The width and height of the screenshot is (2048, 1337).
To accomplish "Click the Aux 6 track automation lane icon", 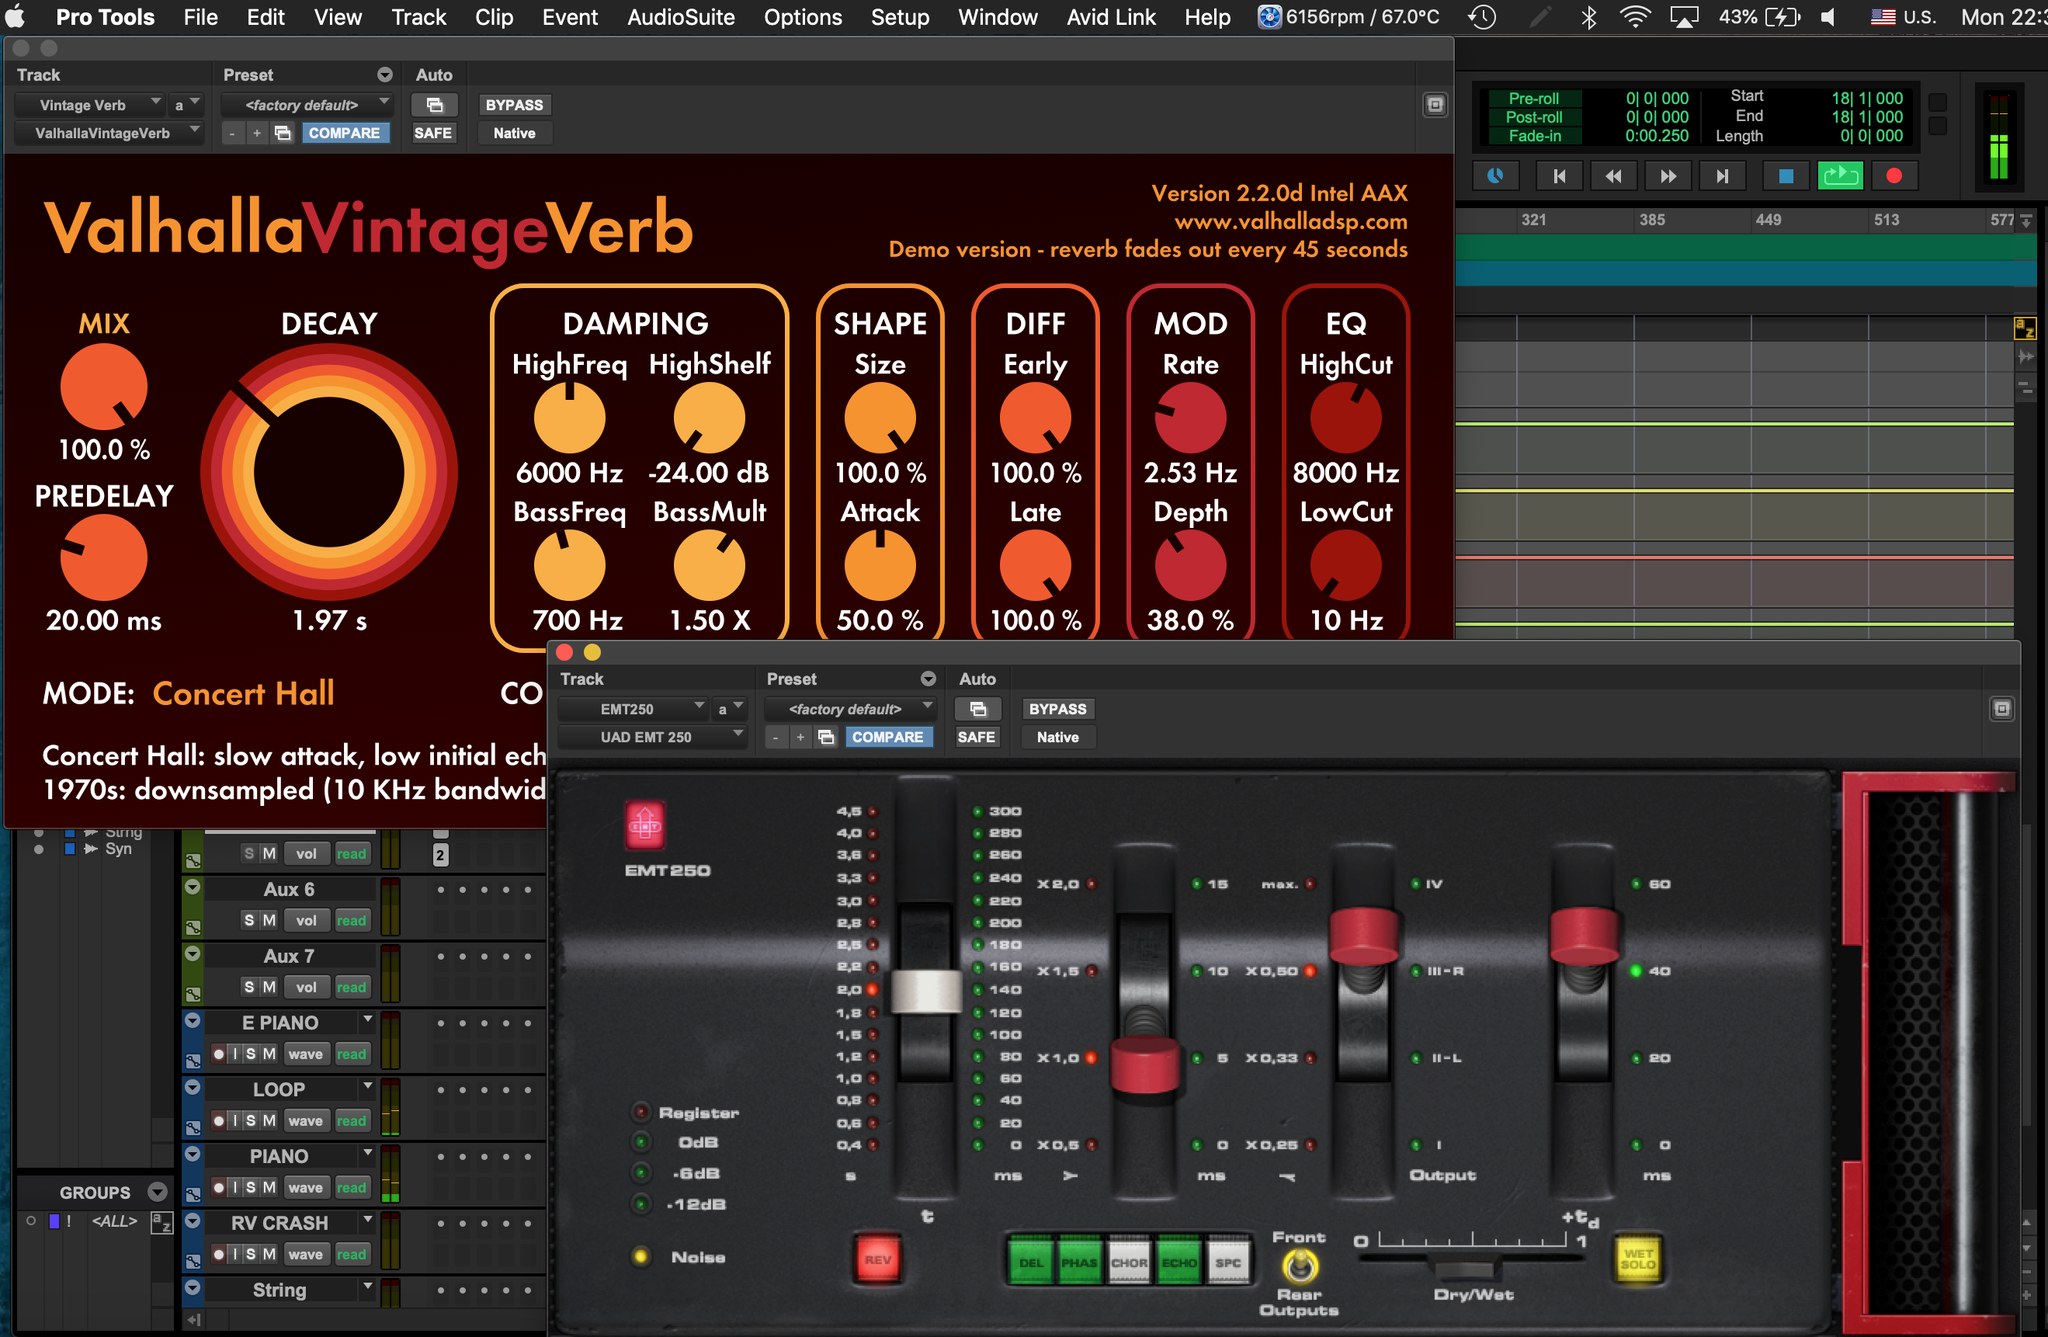I will [193, 927].
